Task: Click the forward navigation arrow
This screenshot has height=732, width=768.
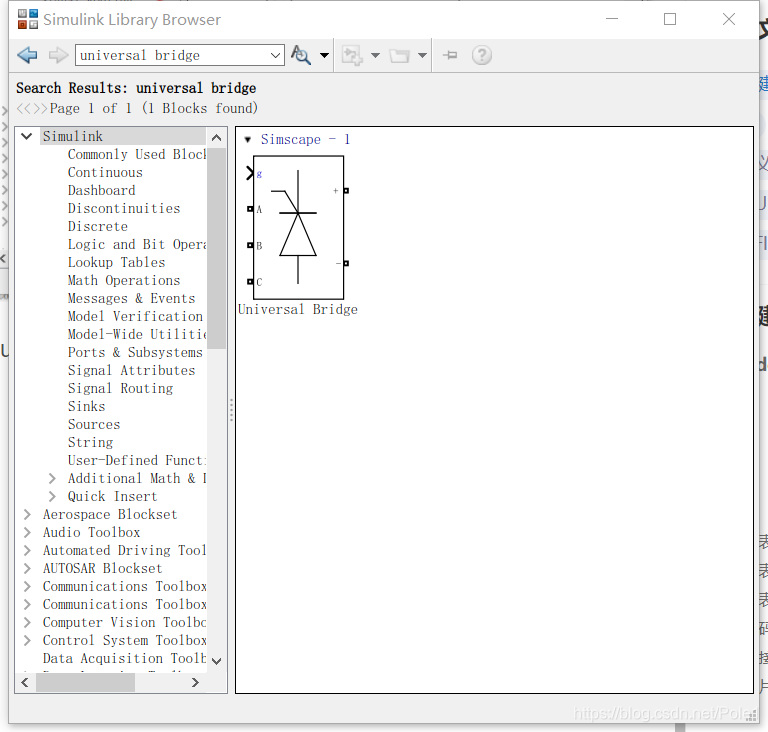Action: [58, 55]
